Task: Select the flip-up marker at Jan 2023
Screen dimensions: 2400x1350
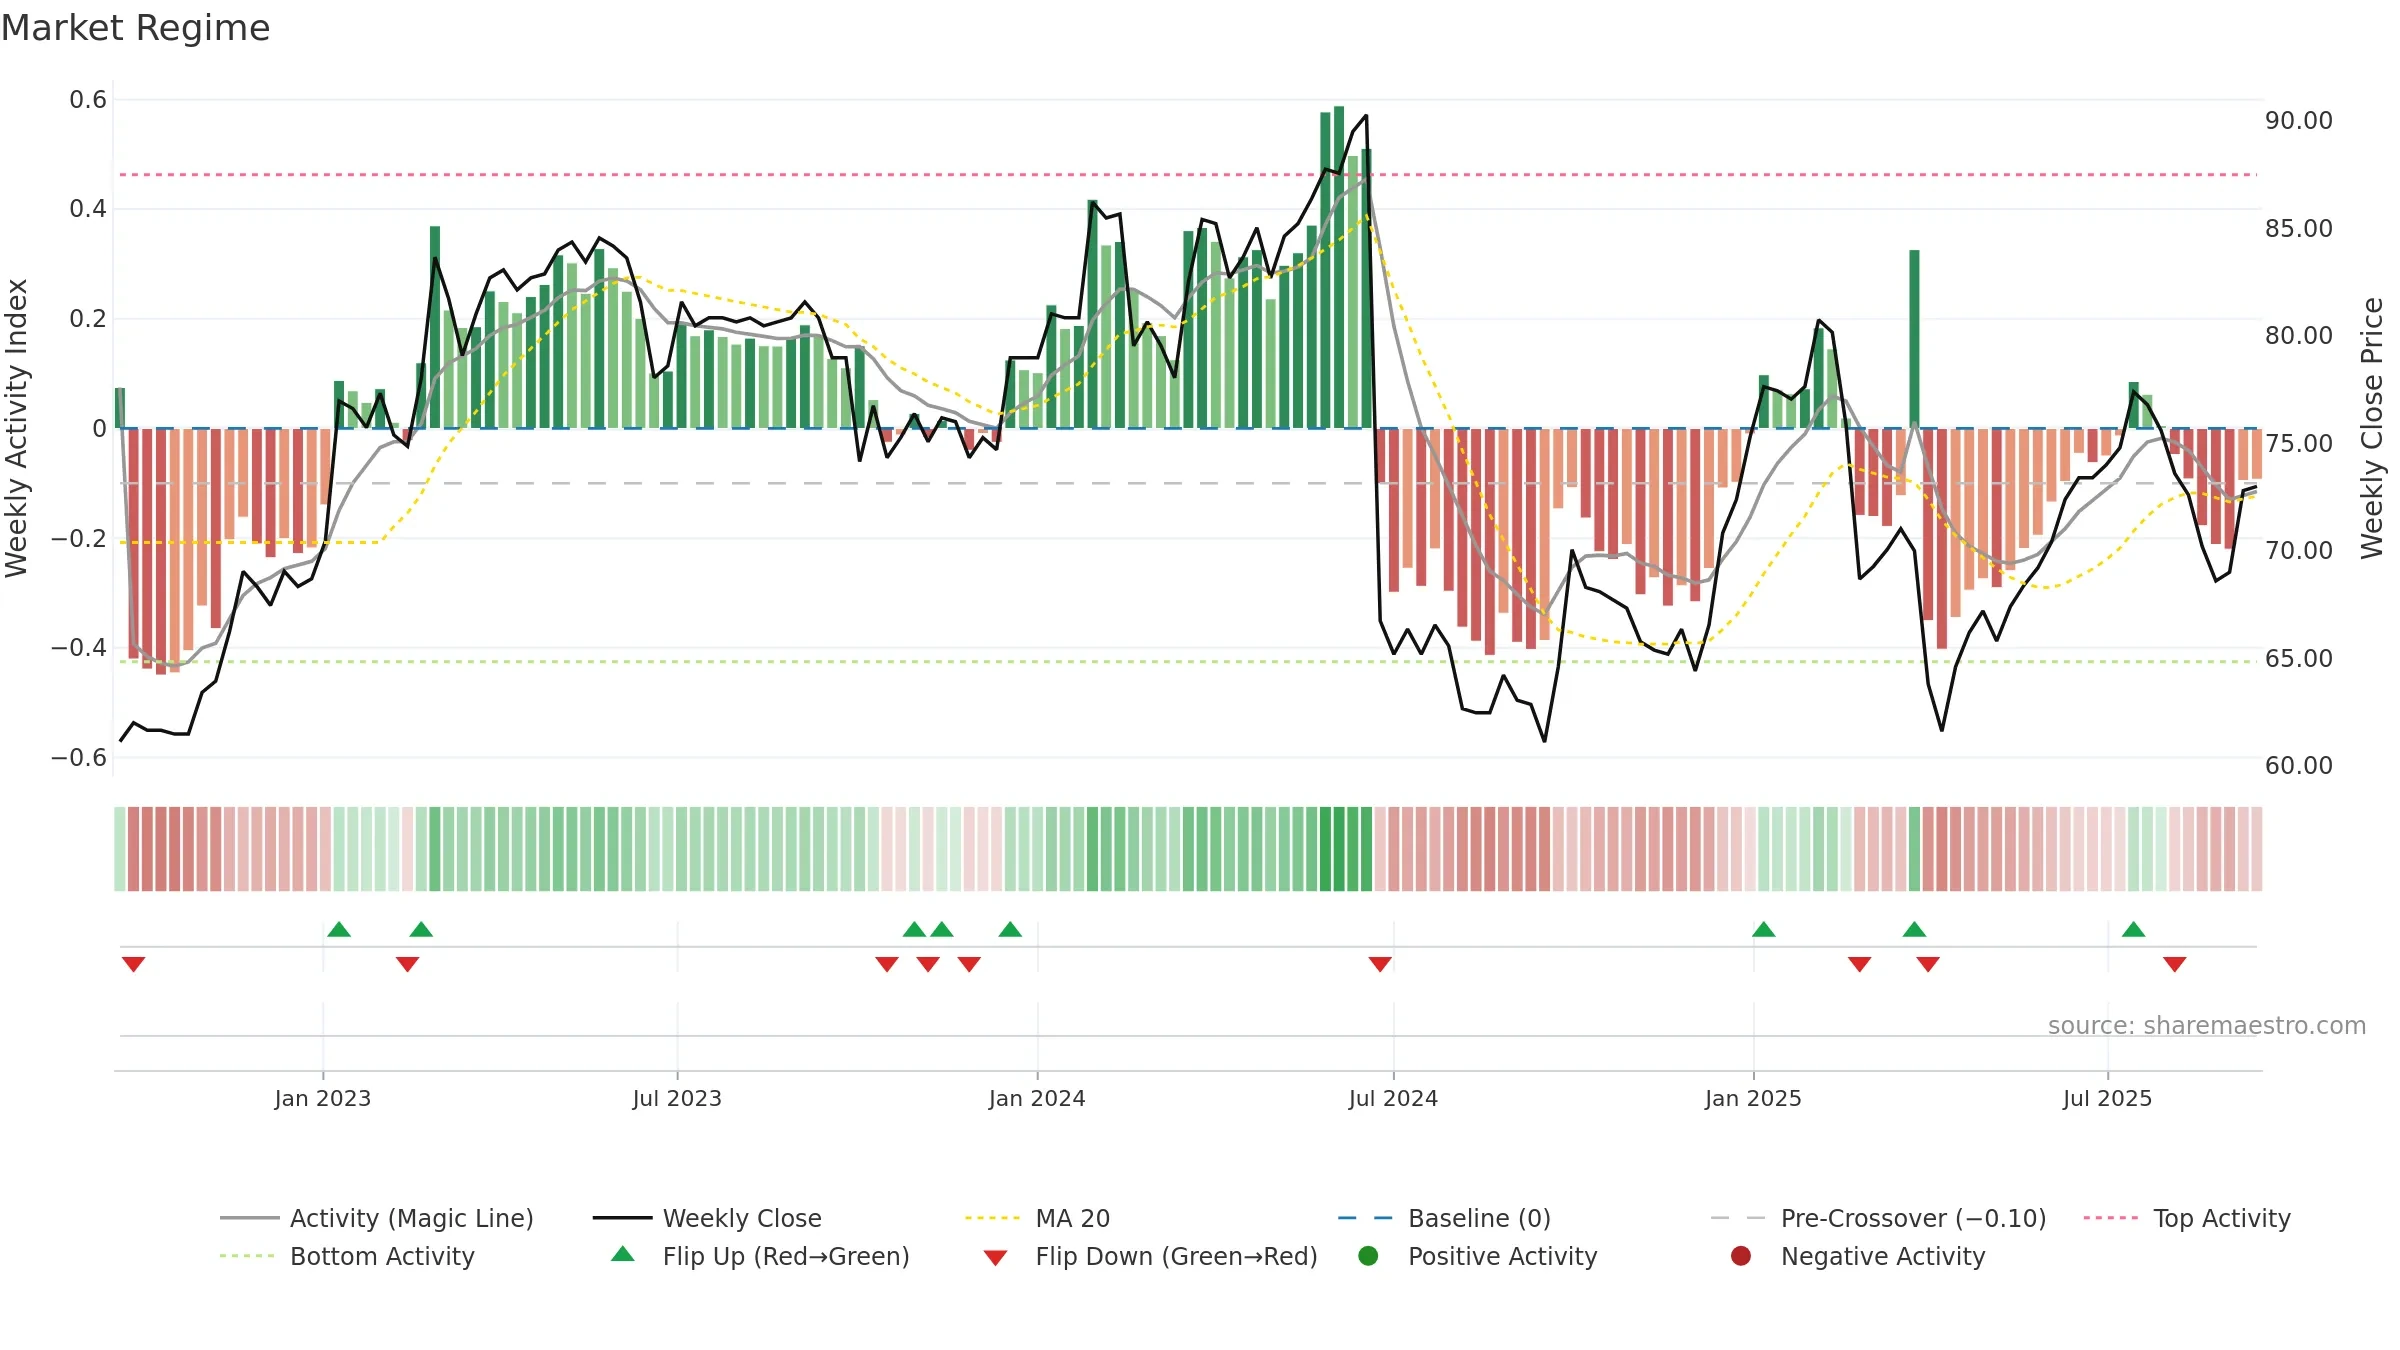Action: [339, 929]
